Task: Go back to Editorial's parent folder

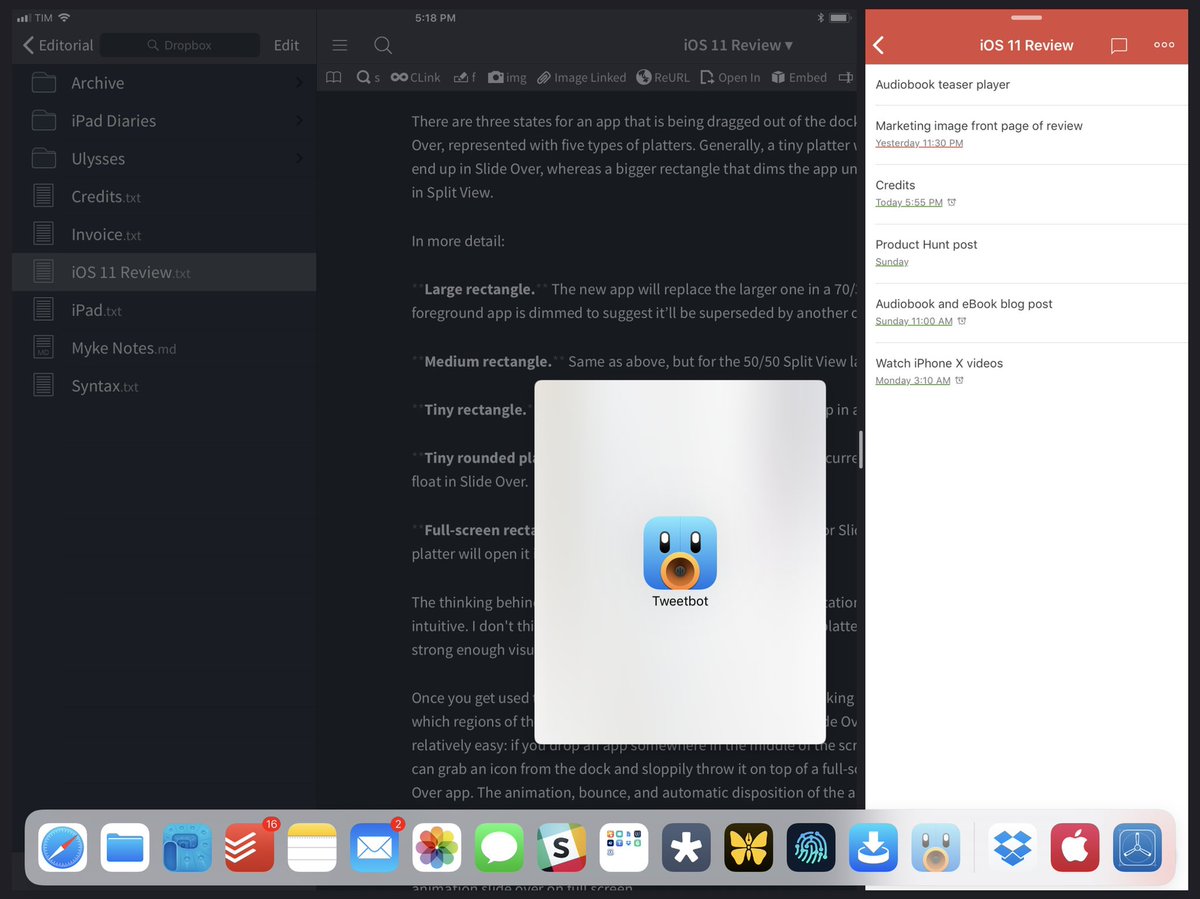Action: coord(58,45)
